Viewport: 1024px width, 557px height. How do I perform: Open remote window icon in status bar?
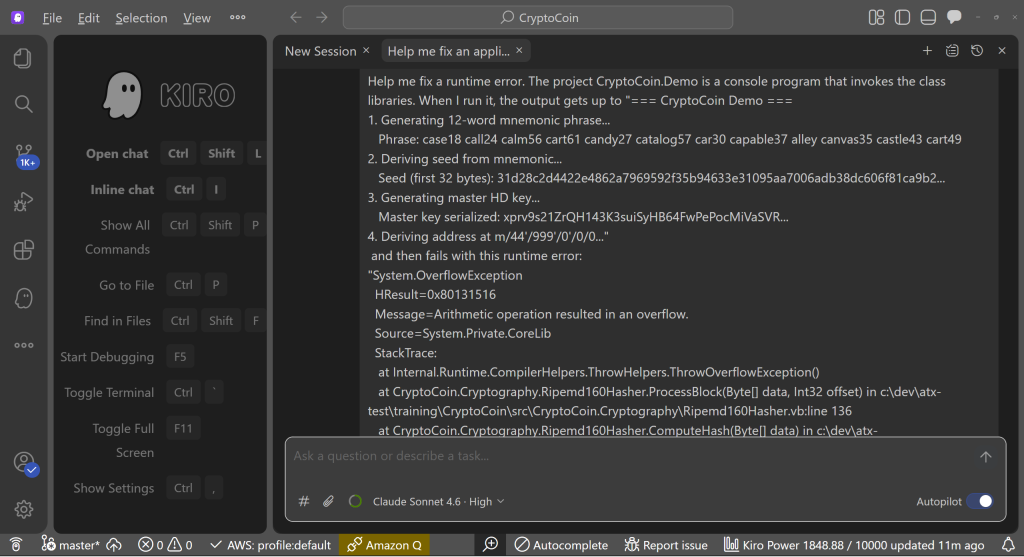(x=16, y=544)
